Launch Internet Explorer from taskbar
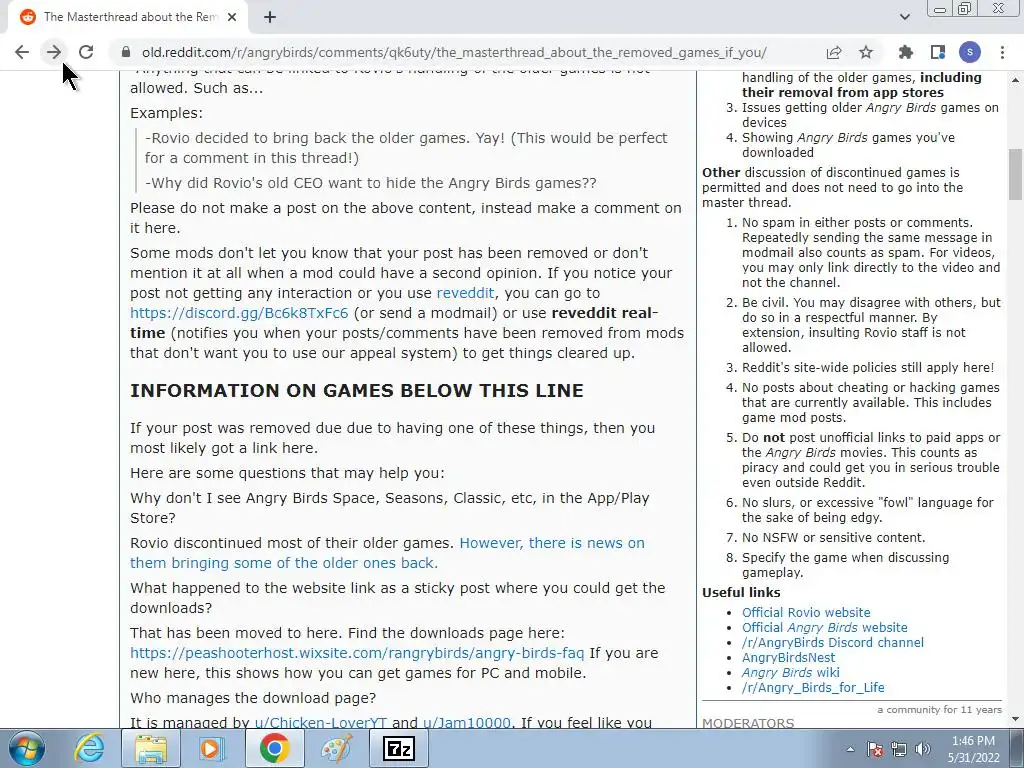This screenshot has width=1024, height=768. point(89,748)
